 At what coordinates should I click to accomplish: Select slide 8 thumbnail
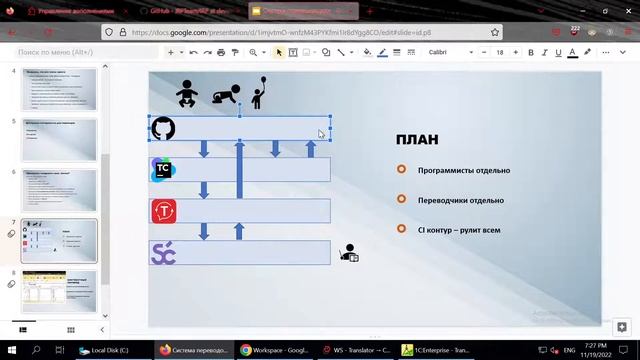pyautogui.click(x=60, y=291)
